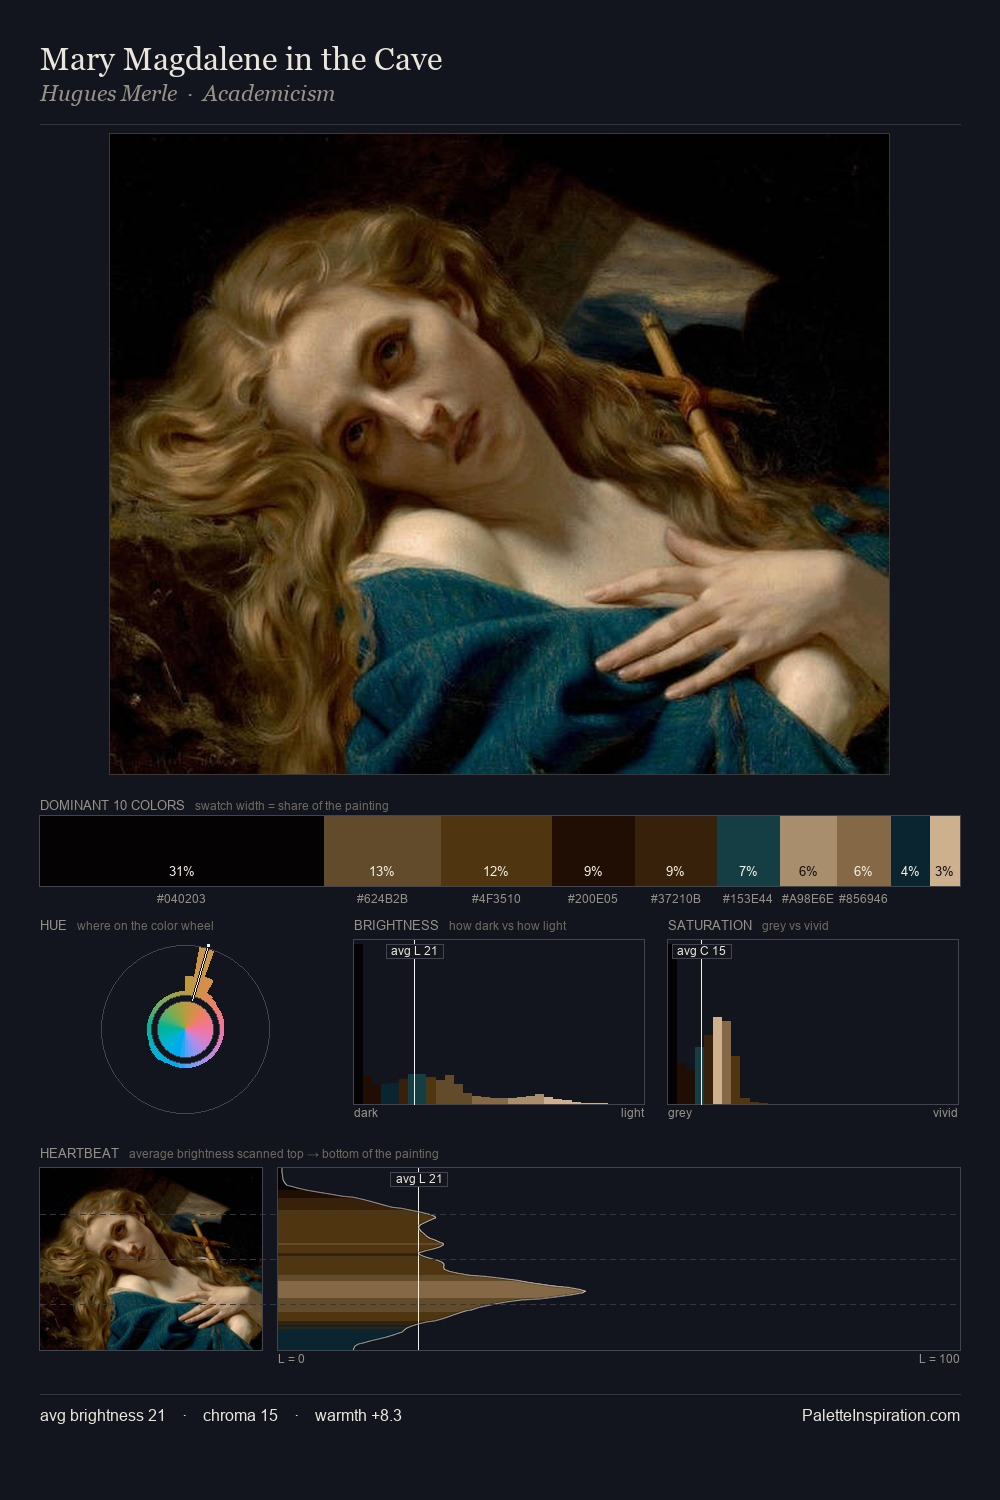Screen dimensions: 1000x1500
Task: Select the 6% swatch above #856946
Action: coord(864,851)
